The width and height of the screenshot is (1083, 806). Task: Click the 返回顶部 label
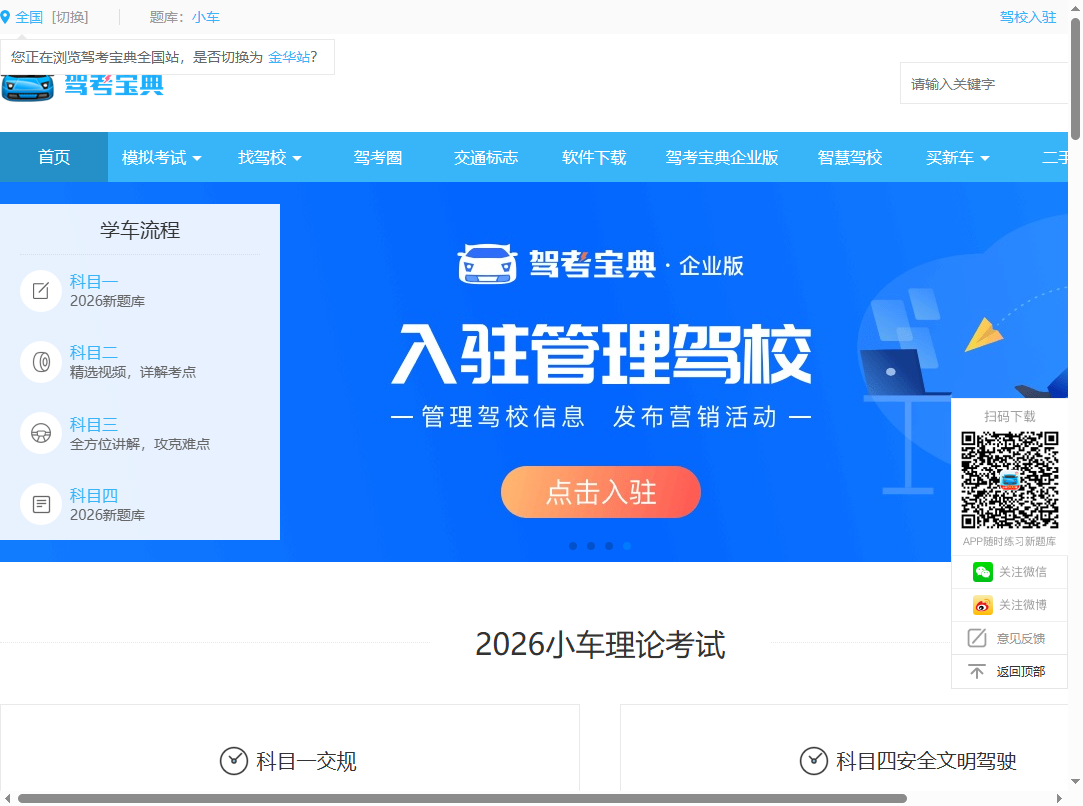click(x=1021, y=671)
